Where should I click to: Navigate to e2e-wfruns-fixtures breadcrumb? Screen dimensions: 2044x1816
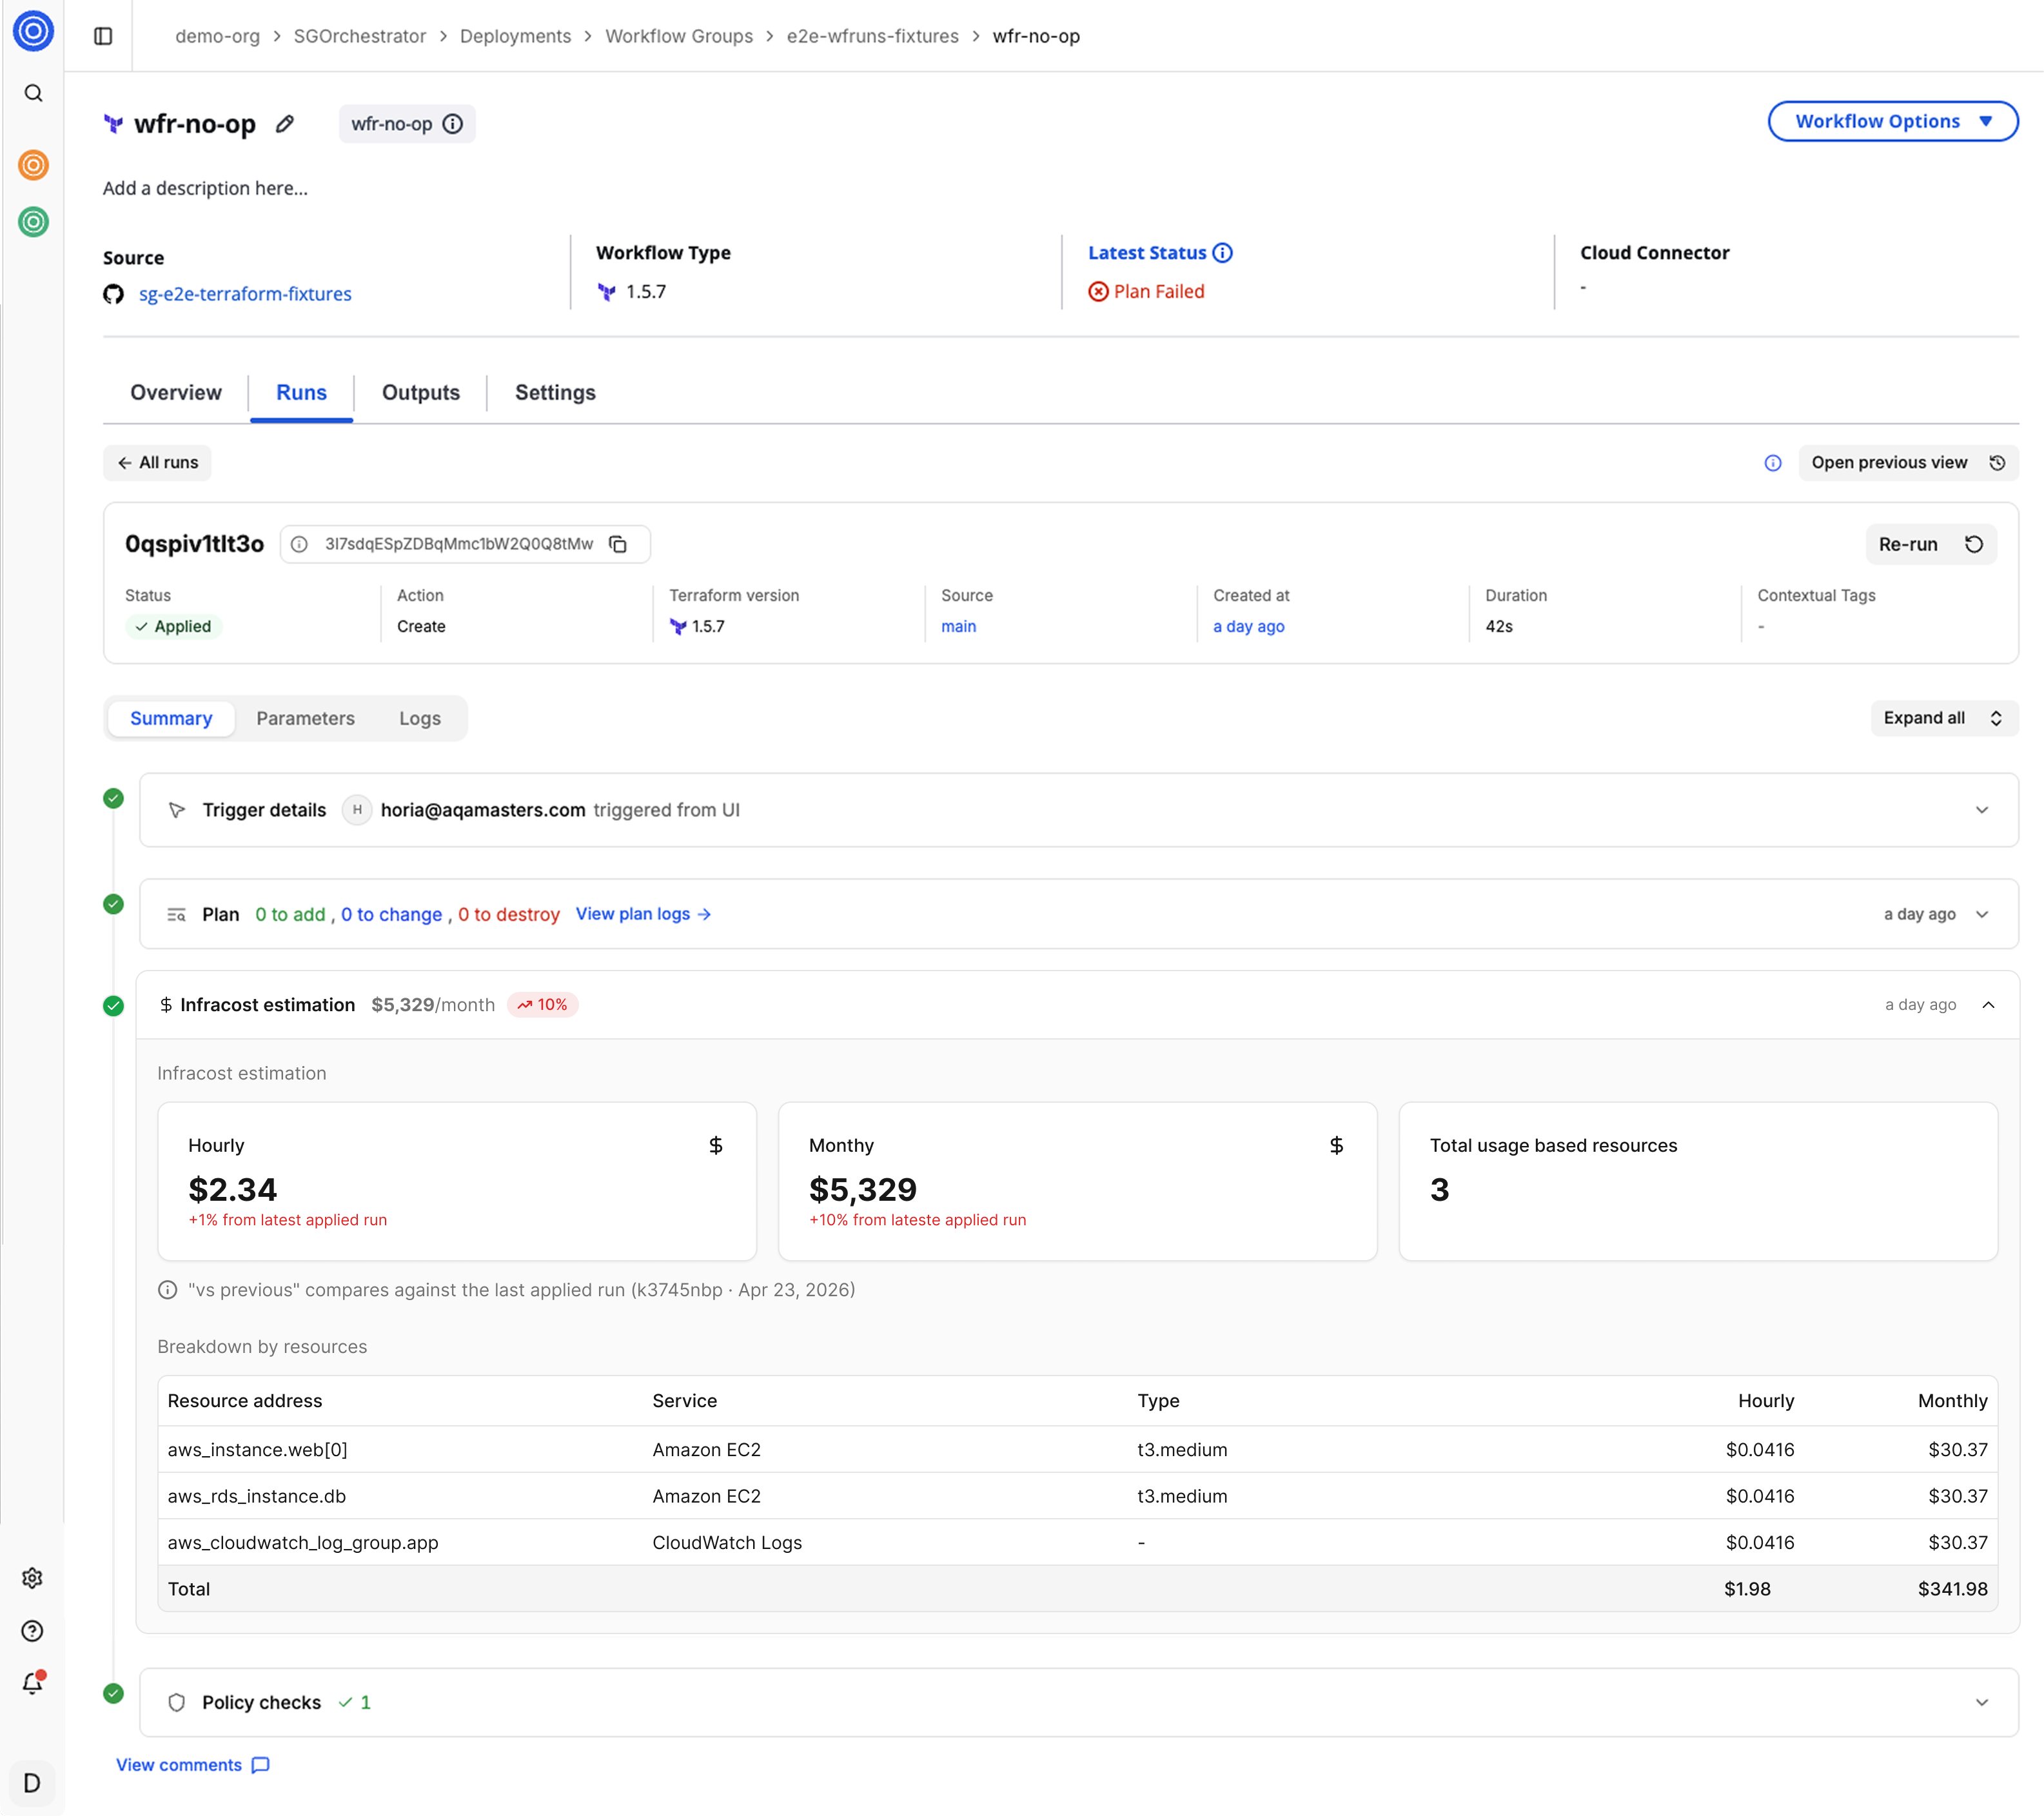(x=872, y=36)
